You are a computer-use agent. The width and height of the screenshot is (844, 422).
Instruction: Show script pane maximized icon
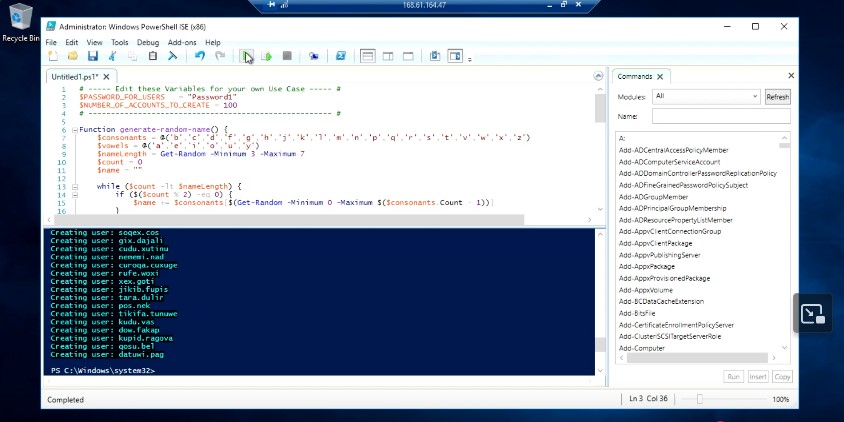(408, 56)
